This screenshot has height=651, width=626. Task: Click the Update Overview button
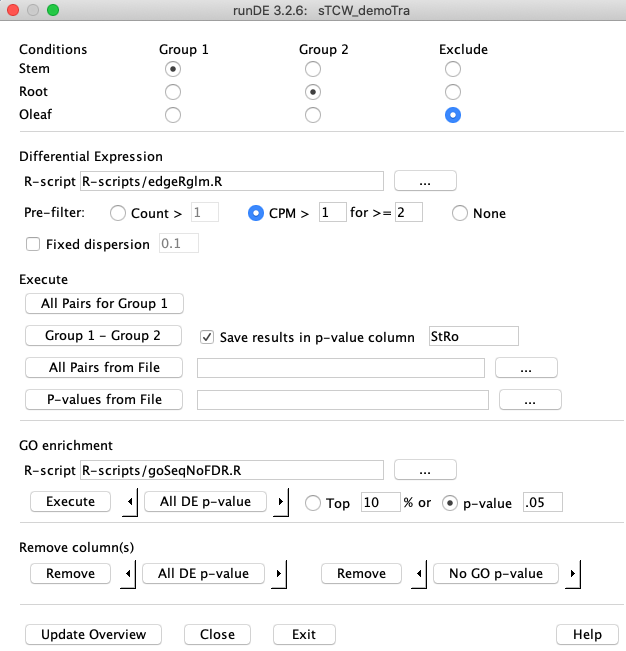tap(93, 634)
